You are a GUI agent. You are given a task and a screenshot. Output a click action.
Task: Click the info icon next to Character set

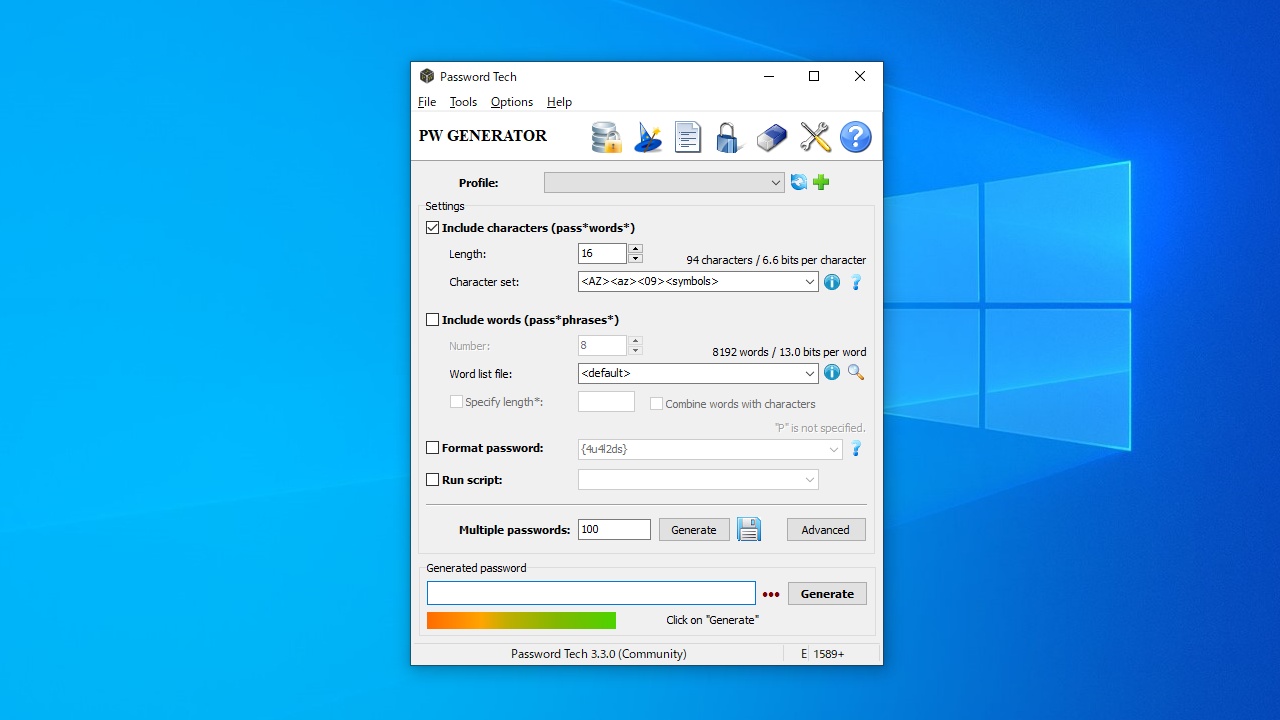coord(832,282)
